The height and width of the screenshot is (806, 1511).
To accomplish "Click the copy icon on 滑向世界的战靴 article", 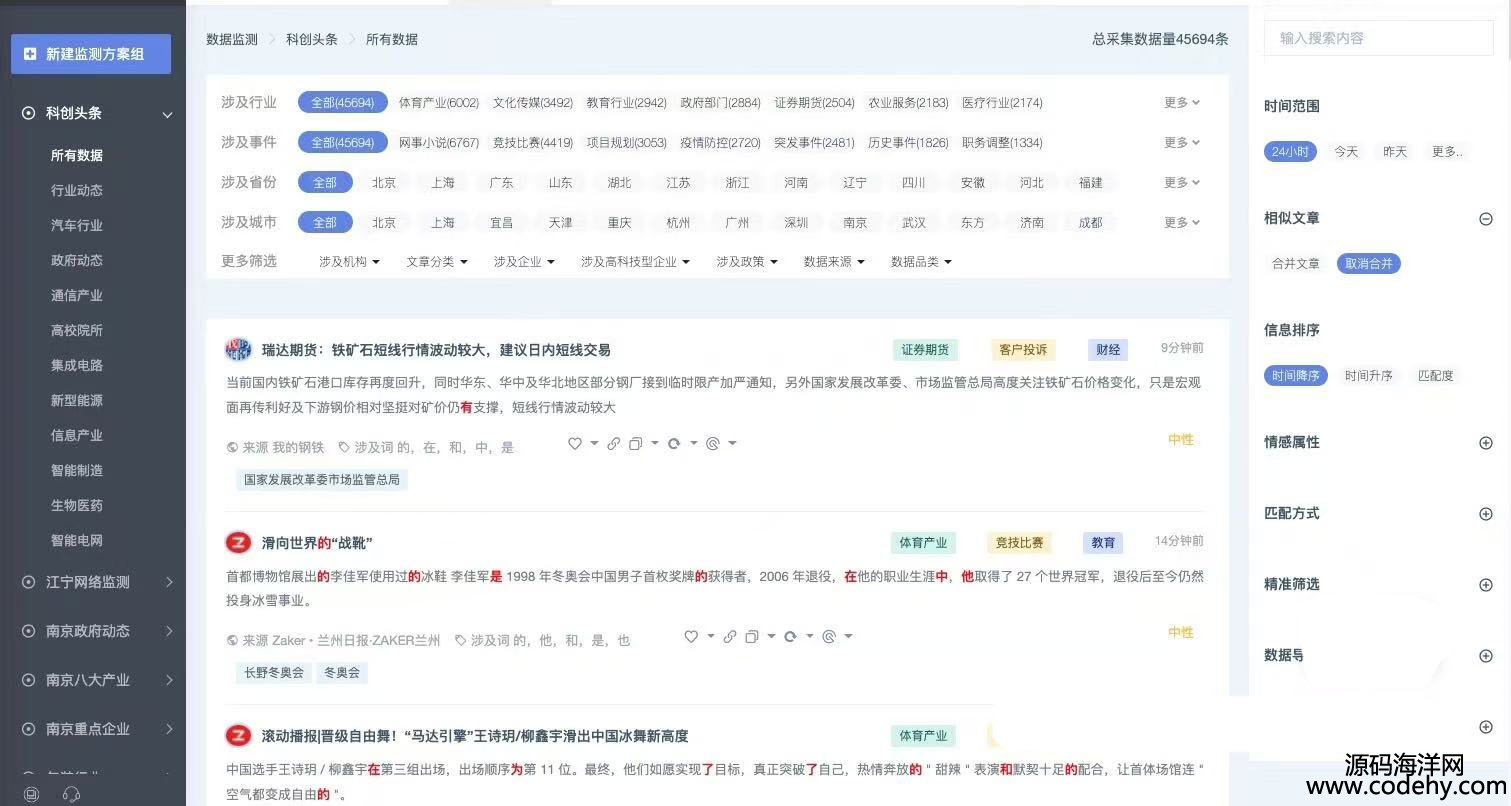I will (x=752, y=637).
